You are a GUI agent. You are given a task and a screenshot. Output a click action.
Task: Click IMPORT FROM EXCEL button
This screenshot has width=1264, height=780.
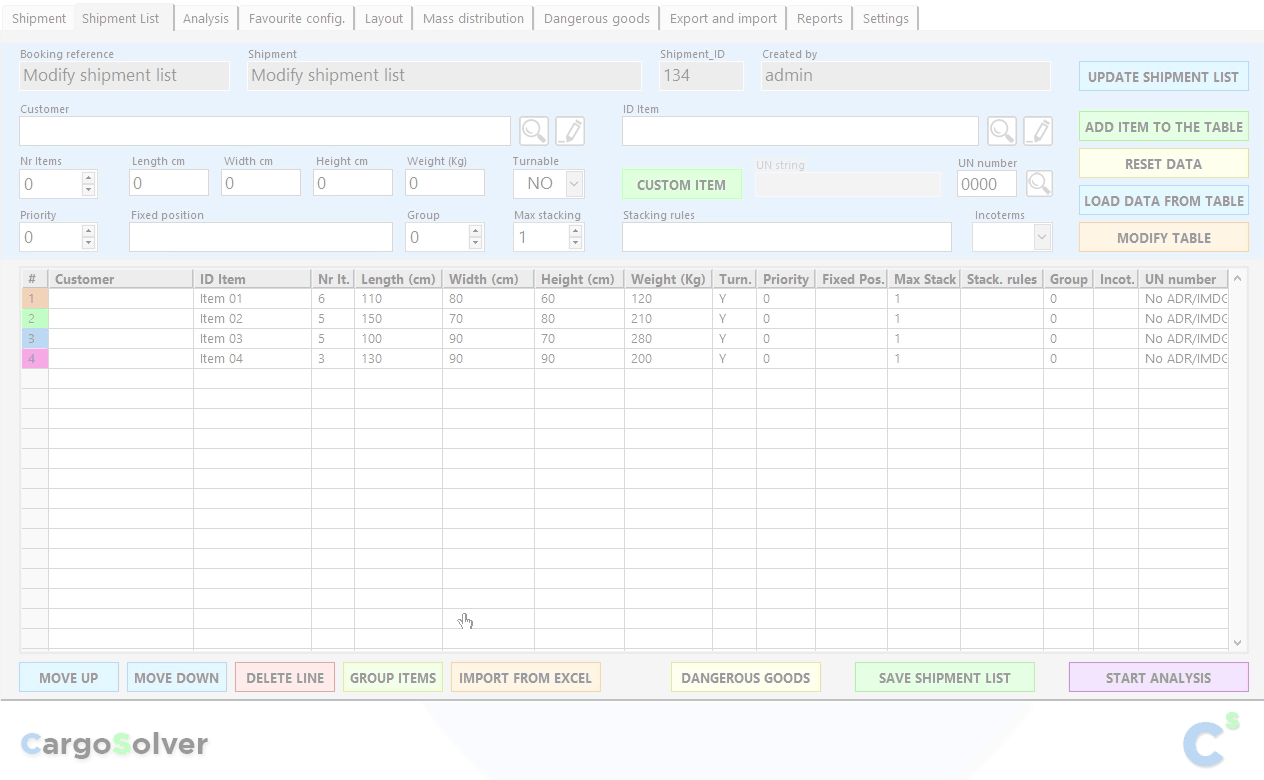525,678
